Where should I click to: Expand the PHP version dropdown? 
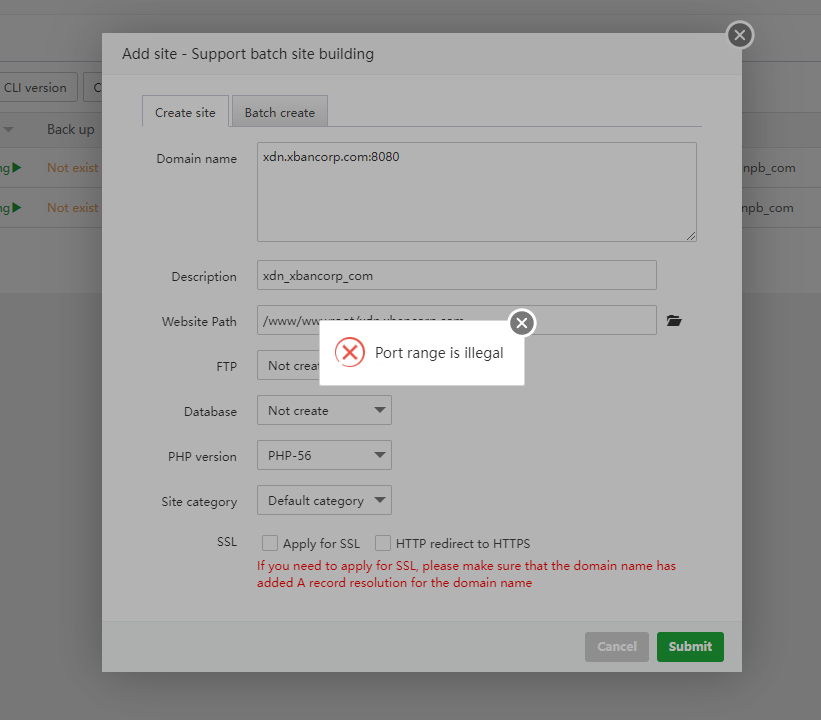[324, 455]
